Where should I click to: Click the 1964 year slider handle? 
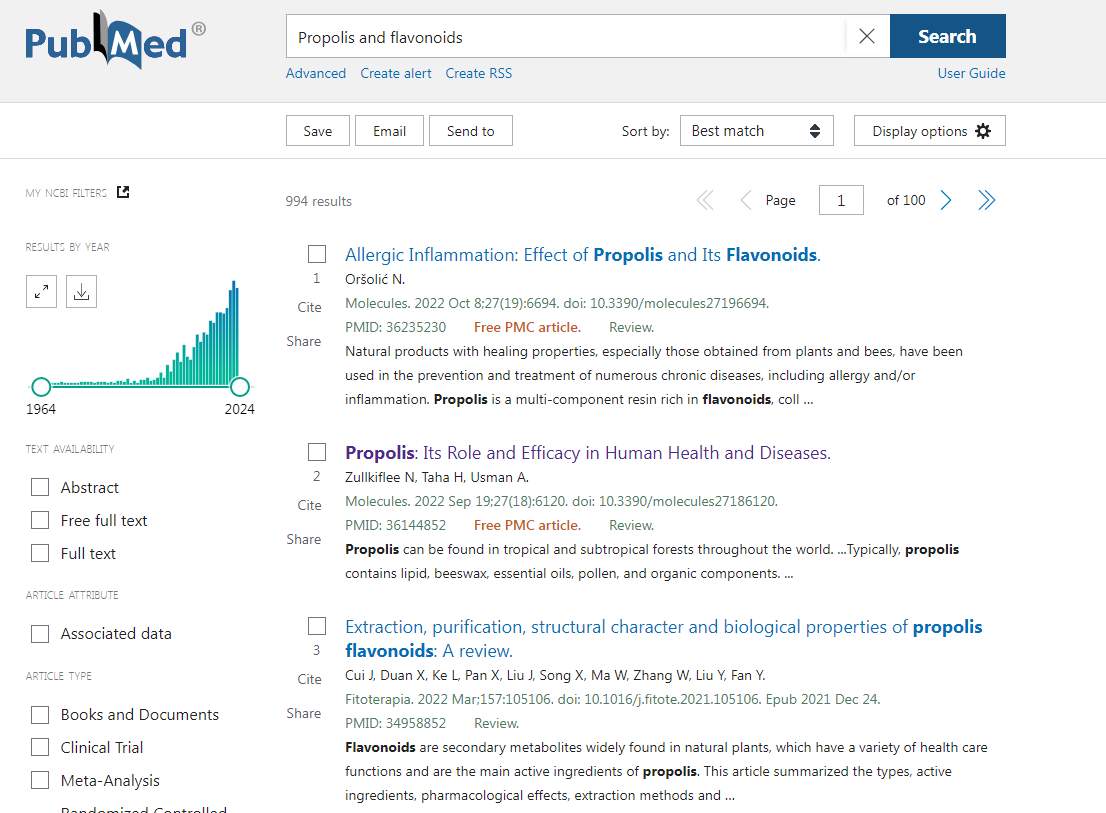pos(41,387)
